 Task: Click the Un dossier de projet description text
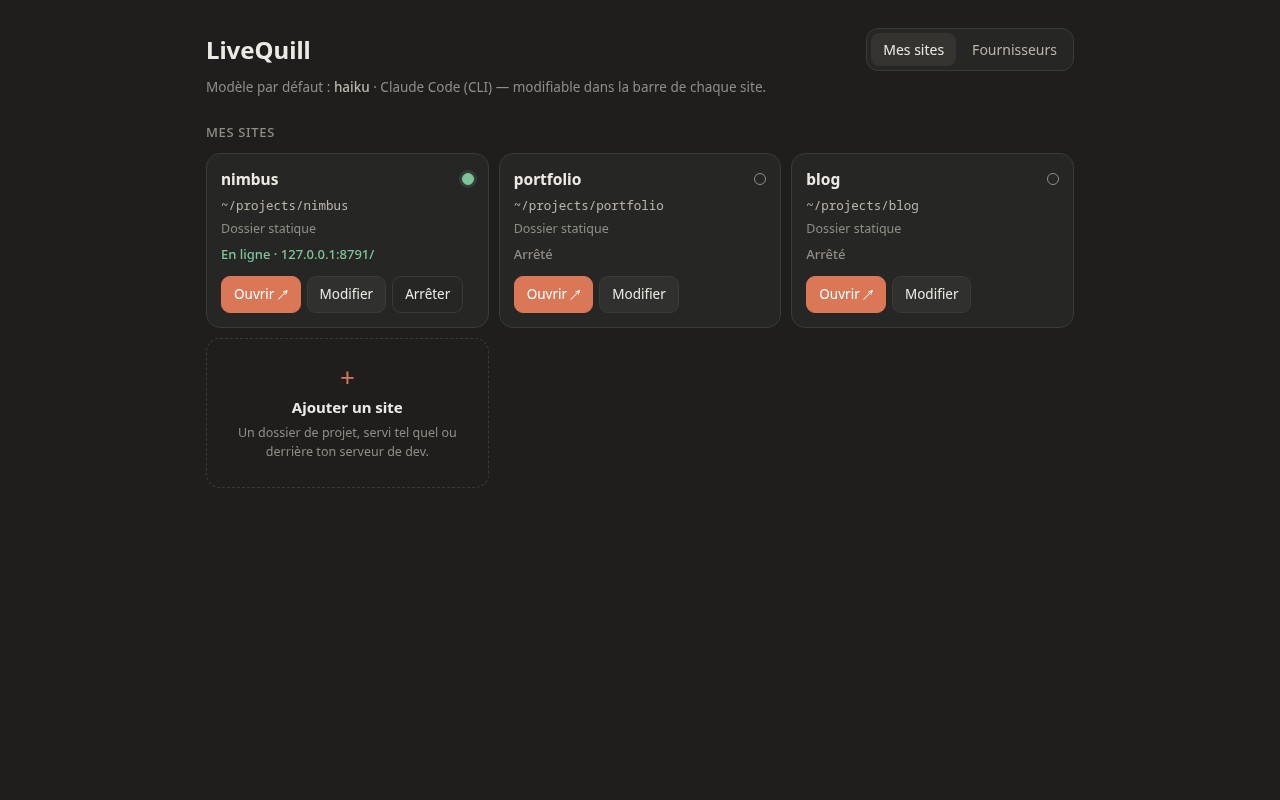click(347, 442)
